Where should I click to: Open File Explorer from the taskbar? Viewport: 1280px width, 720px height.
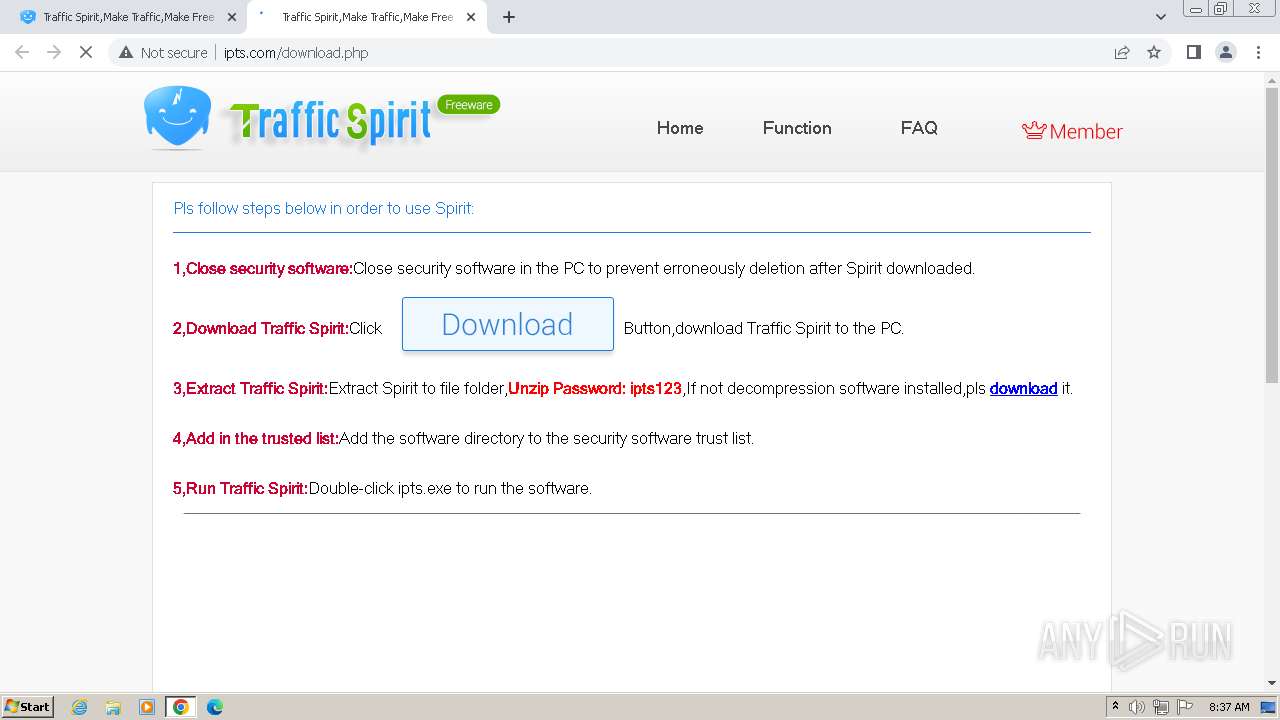coord(113,707)
